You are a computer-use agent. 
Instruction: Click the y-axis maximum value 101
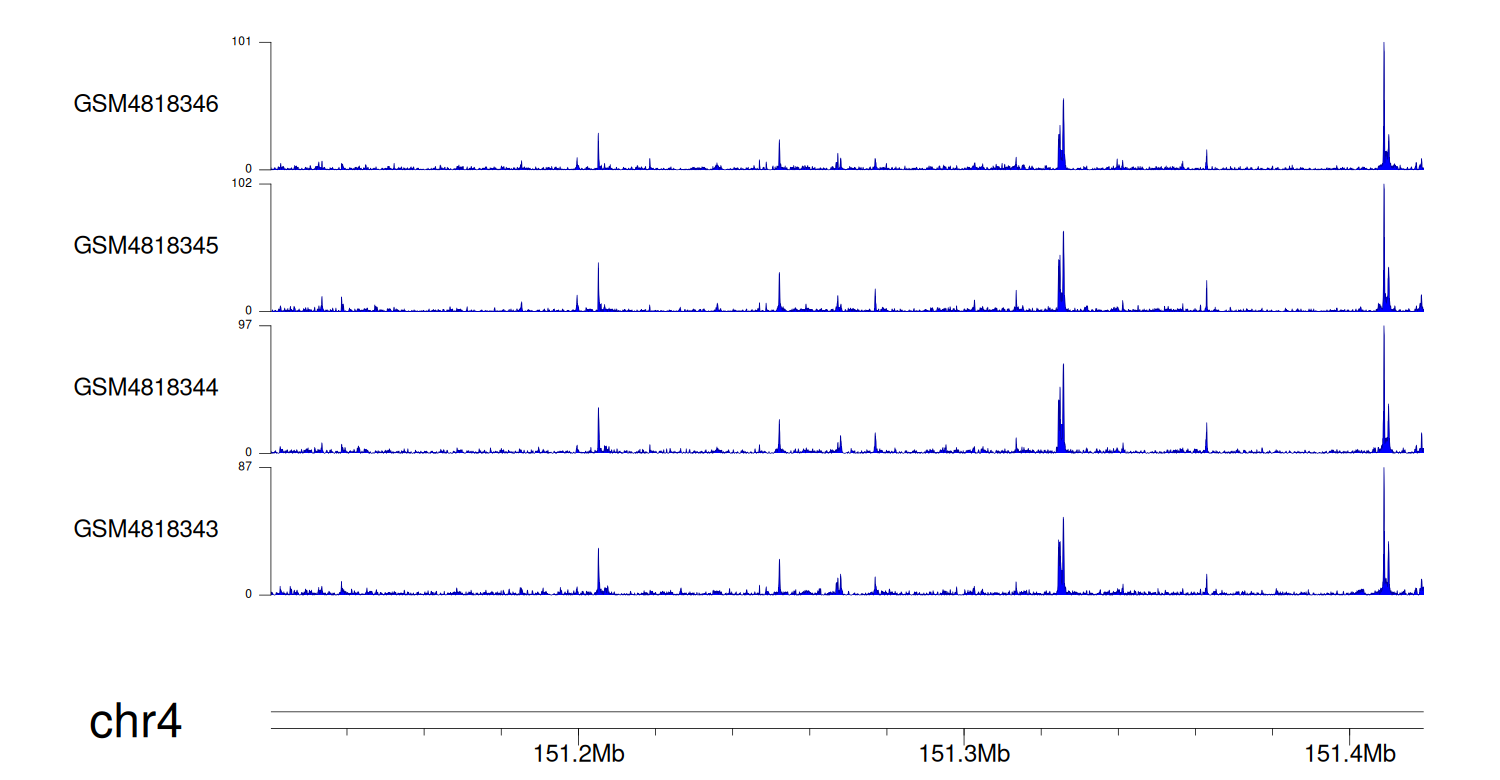coord(242,42)
